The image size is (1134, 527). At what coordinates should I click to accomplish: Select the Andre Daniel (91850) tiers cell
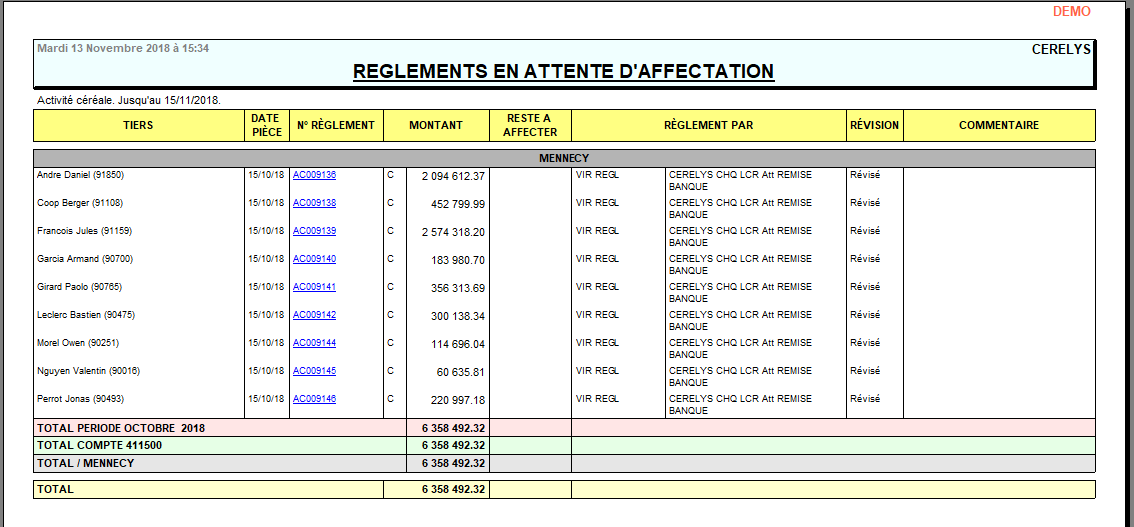[x=80, y=175]
